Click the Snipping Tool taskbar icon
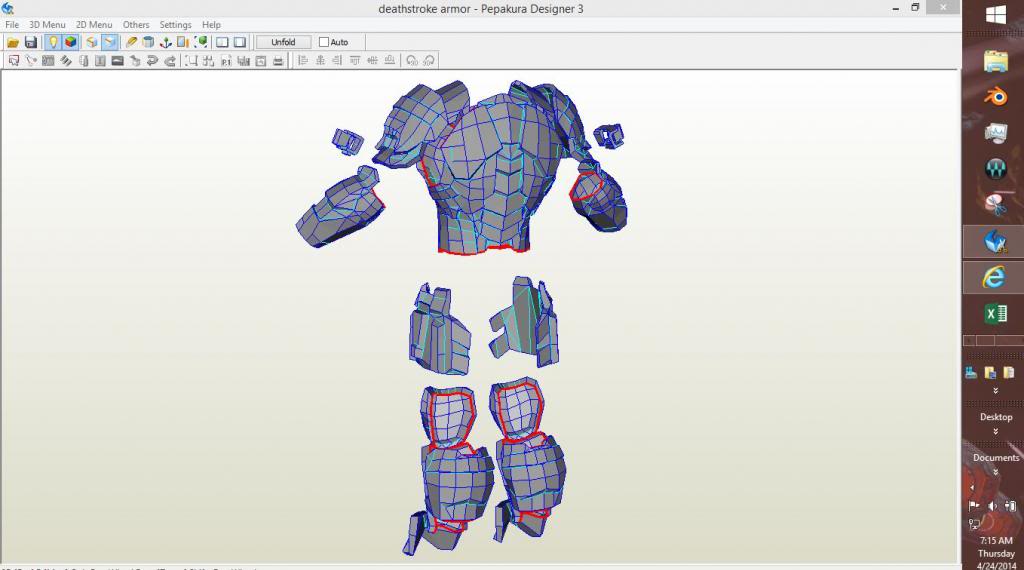This screenshot has height=570, width=1024. (995, 205)
